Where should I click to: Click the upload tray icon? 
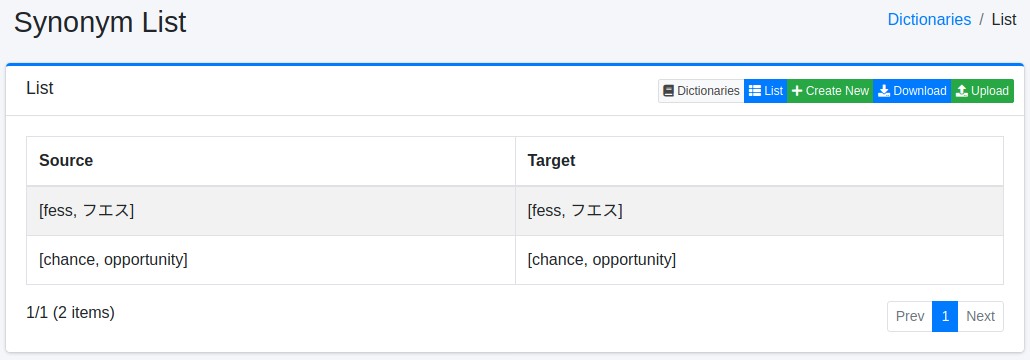pyautogui.click(x=962, y=91)
